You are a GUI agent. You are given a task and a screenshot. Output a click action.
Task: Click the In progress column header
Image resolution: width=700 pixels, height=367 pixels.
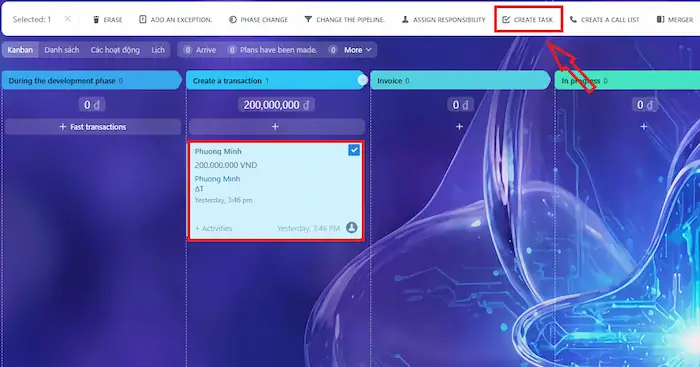(x=627, y=81)
